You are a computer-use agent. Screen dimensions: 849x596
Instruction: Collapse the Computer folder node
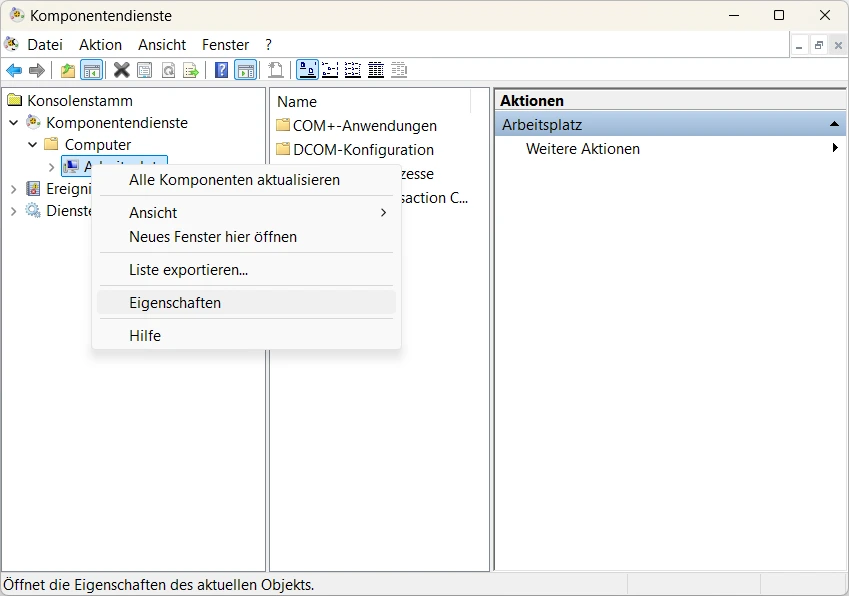[x=32, y=145]
